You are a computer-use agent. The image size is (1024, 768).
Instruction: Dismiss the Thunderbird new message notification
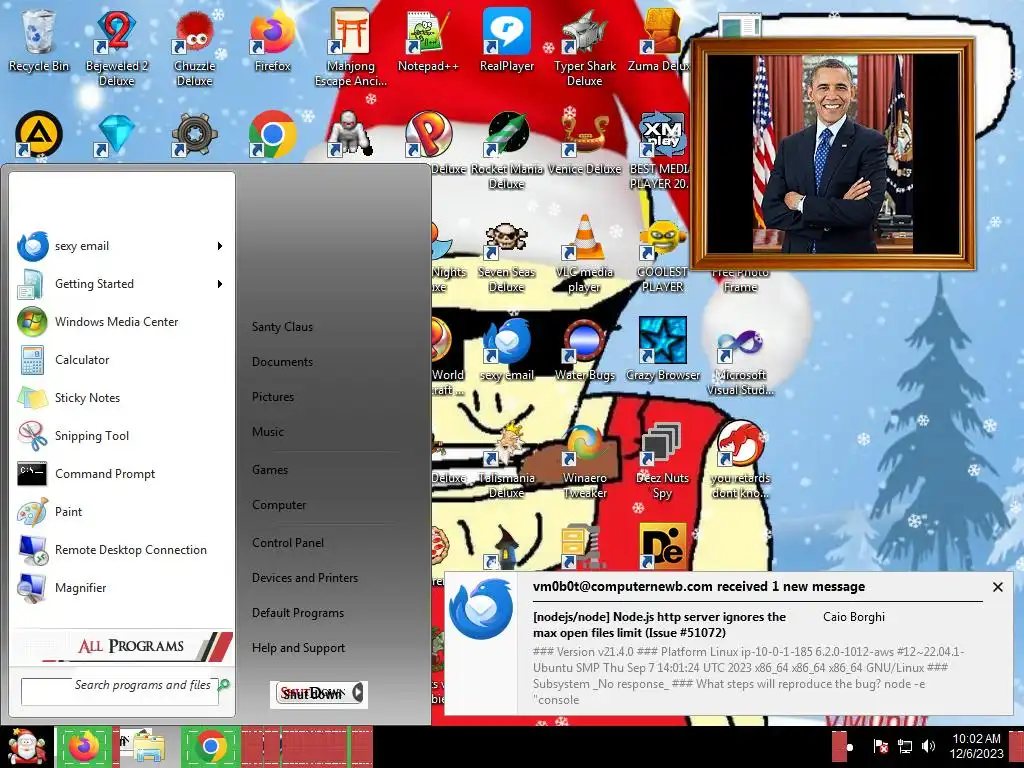[997, 587]
